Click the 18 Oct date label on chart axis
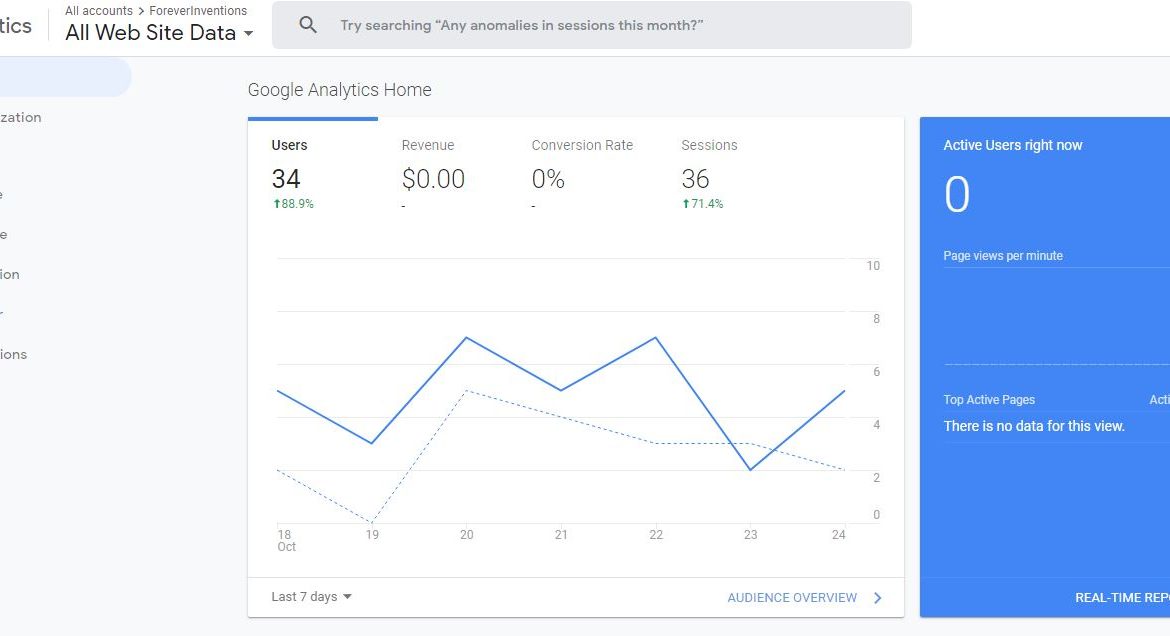Viewport: 1170px width, 636px height. pos(286,540)
